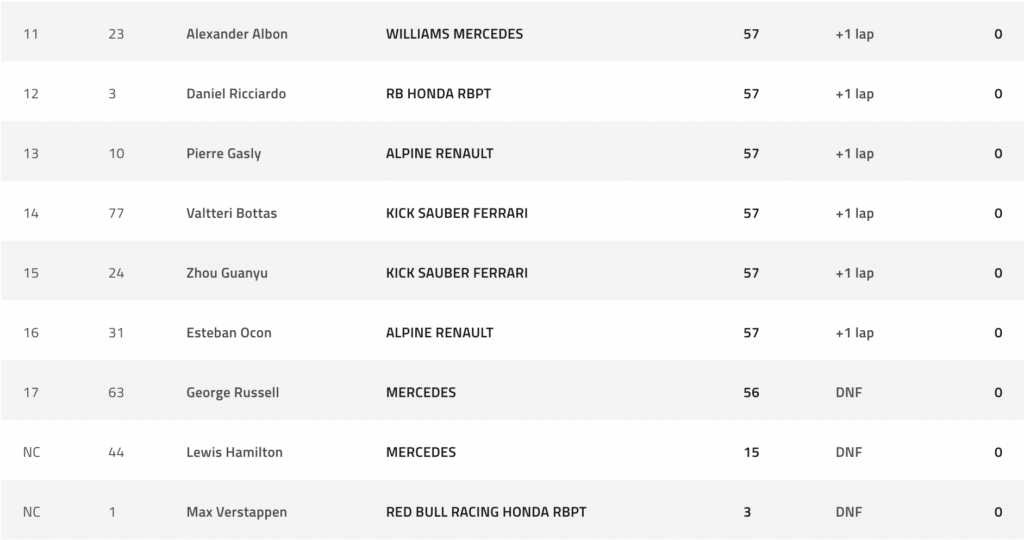
Task: Select DNF status in Max Verstappen's row
Action: (x=848, y=512)
